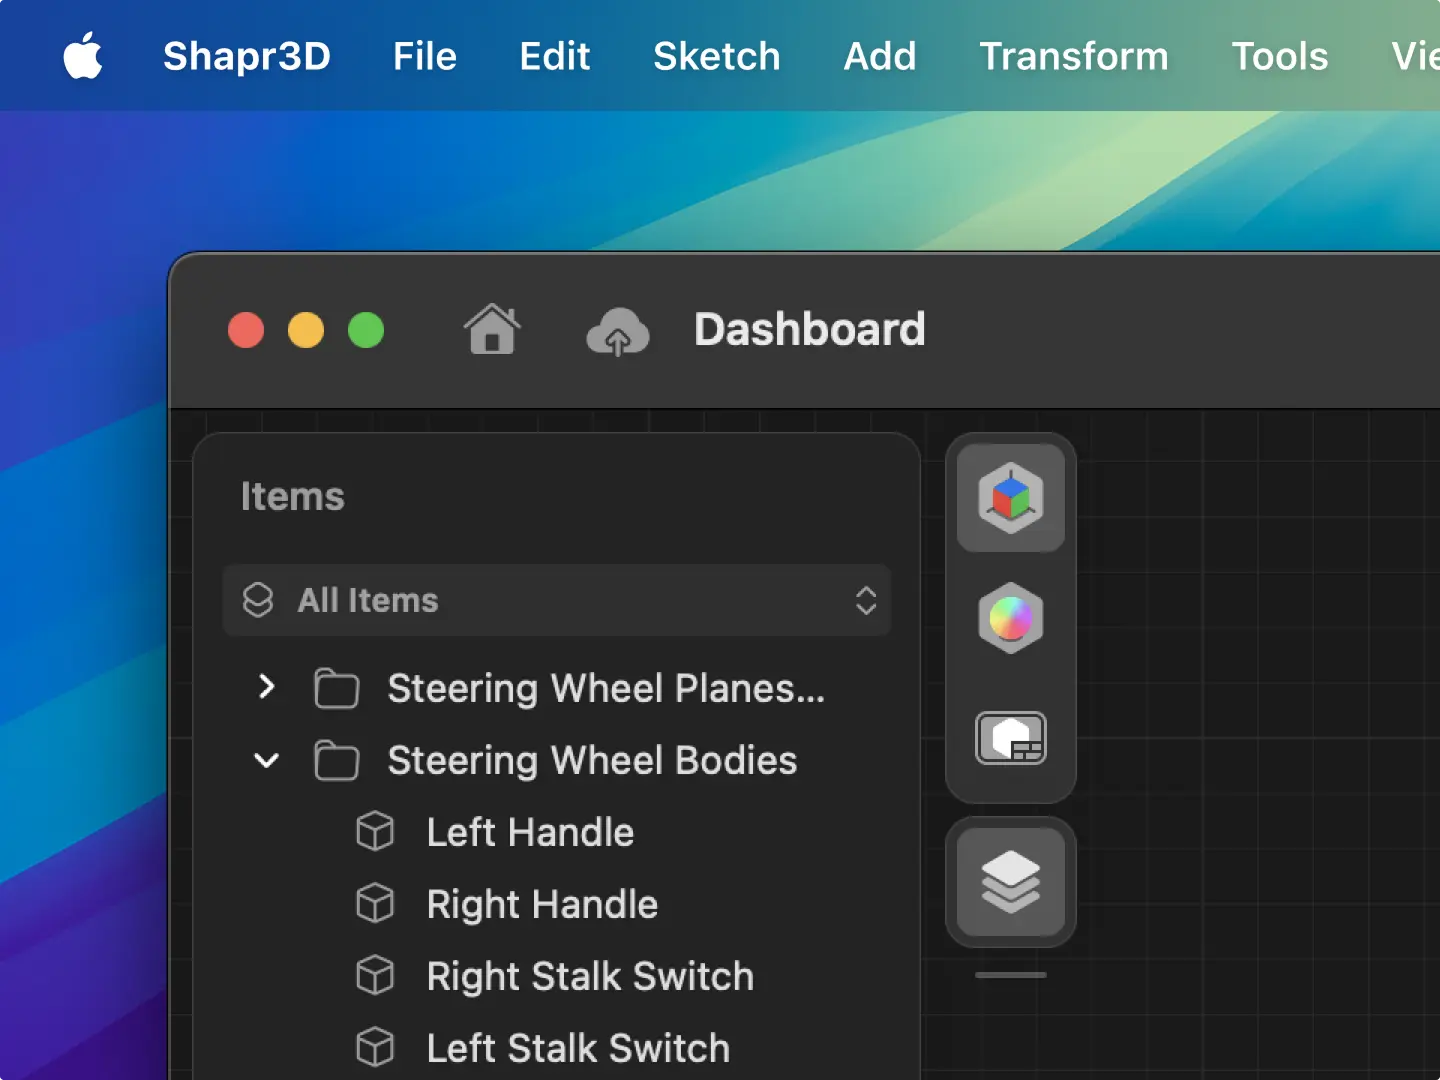Click the cube icon beside Right Handle

pyautogui.click(x=375, y=903)
